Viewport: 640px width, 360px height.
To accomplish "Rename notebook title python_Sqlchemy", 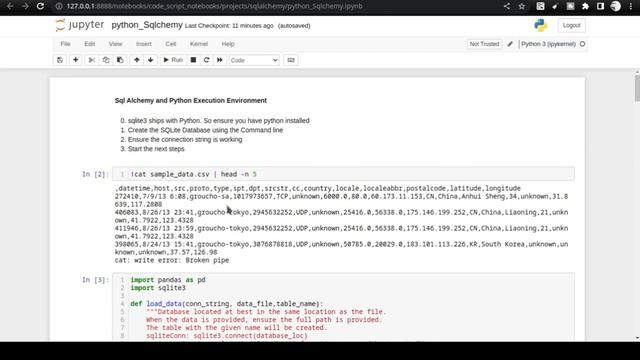I will [x=147, y=25].
